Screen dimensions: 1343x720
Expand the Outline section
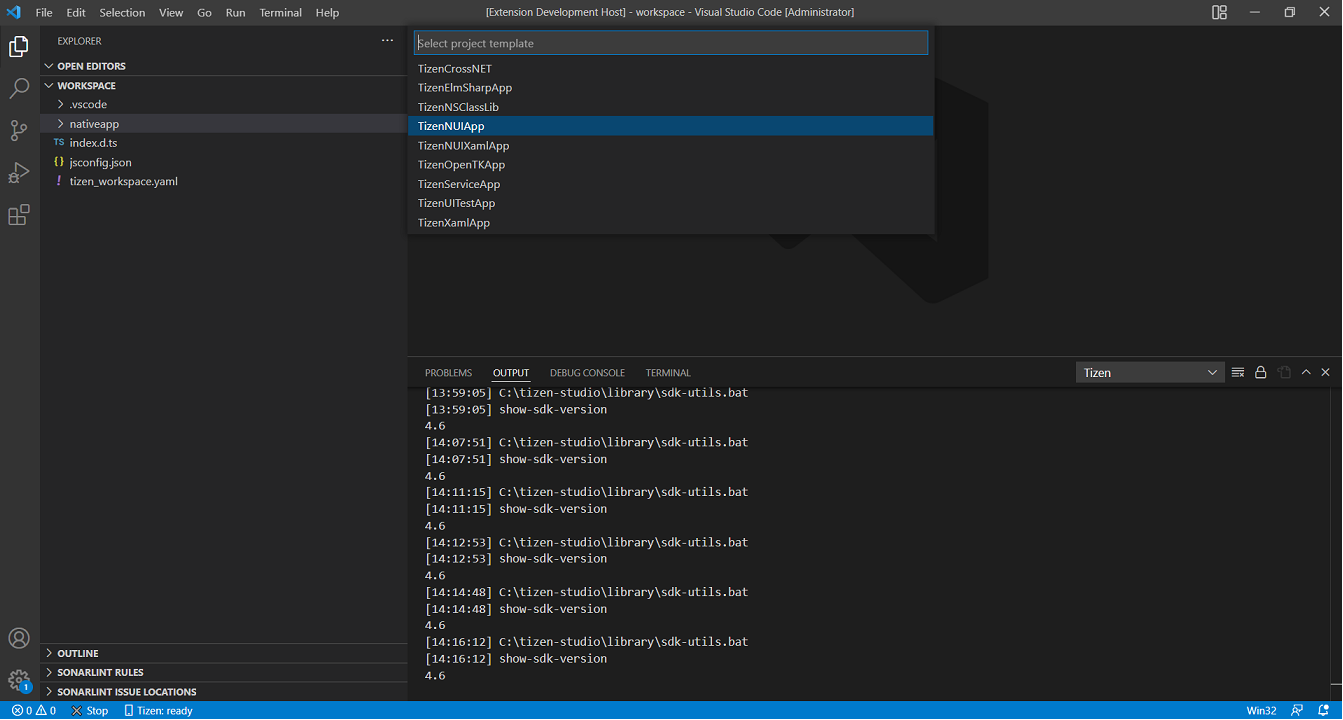coord(78,653)
